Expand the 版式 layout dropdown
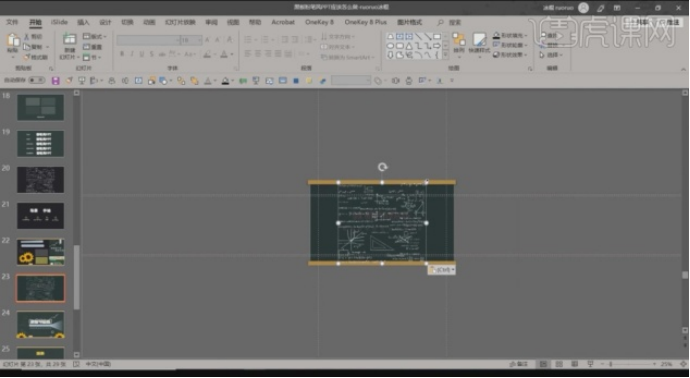Viewport: 690px width, 378px height. click(x=95, y=37)
